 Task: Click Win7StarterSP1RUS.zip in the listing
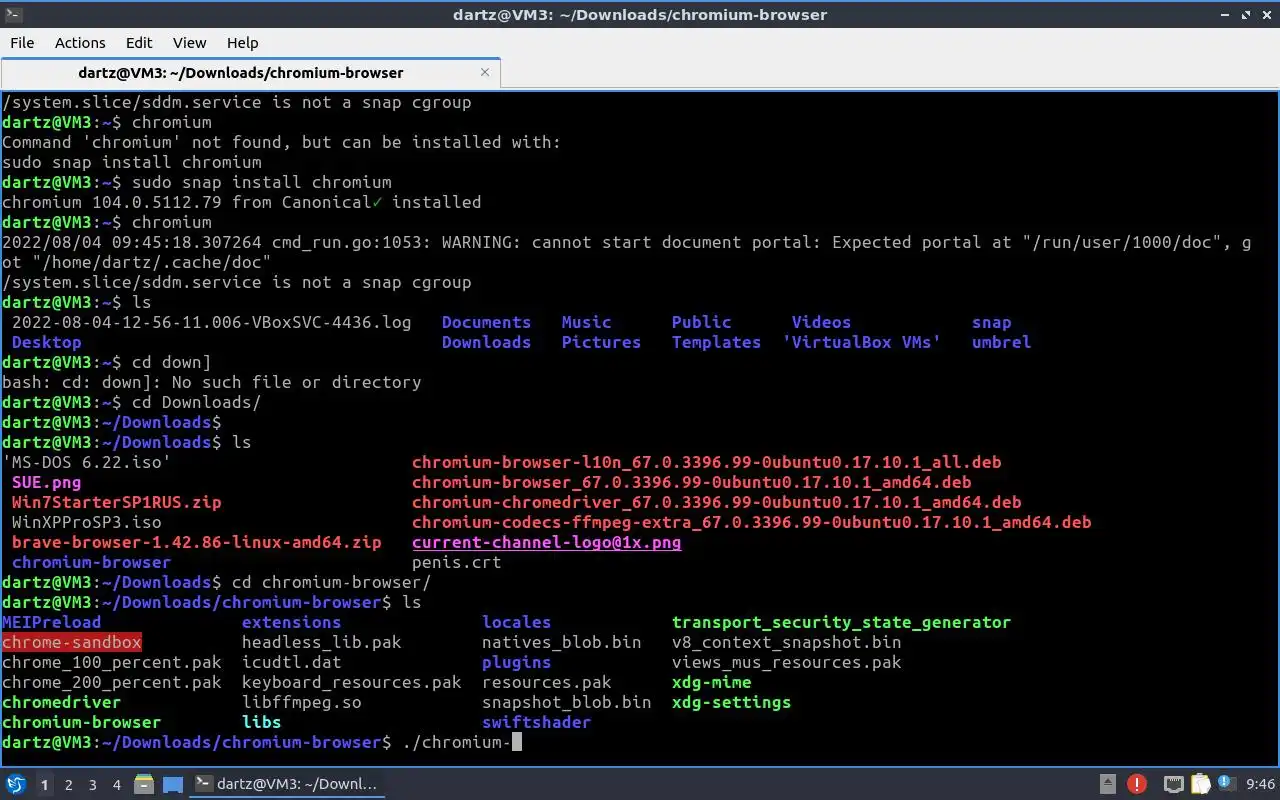click(117, 502)
